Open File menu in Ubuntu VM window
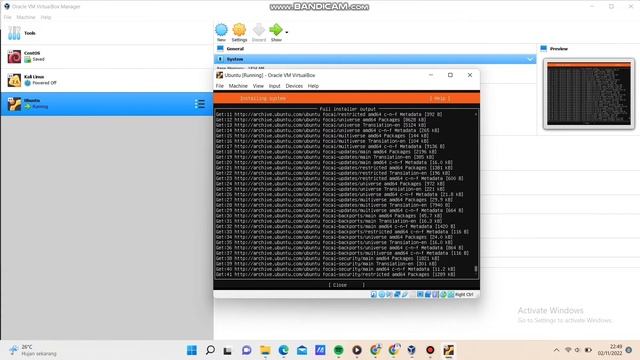Viewport: 640px width, 360px height. click(220, 86)
